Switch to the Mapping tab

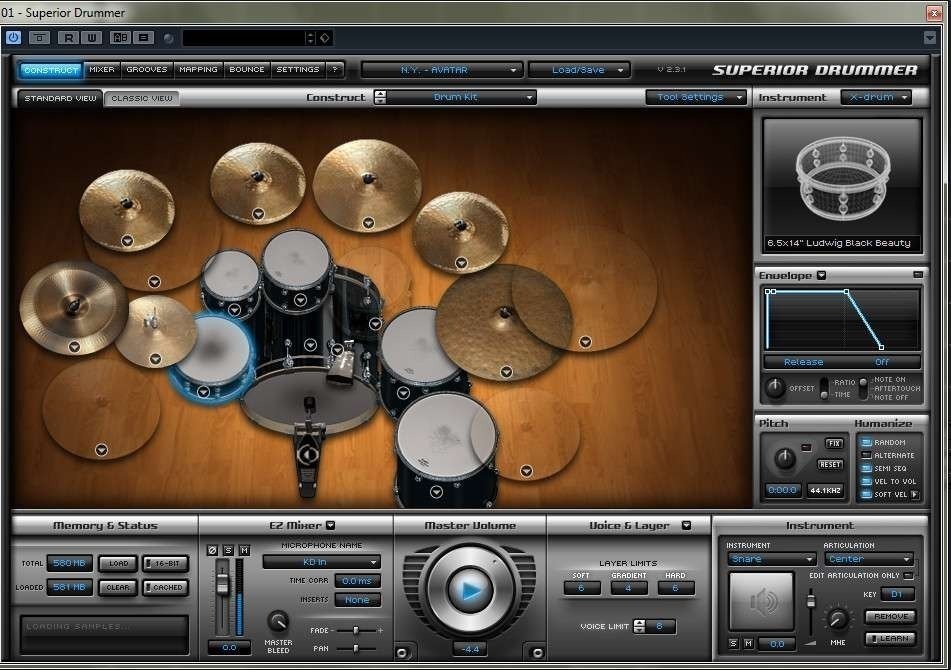pos(198,70)
